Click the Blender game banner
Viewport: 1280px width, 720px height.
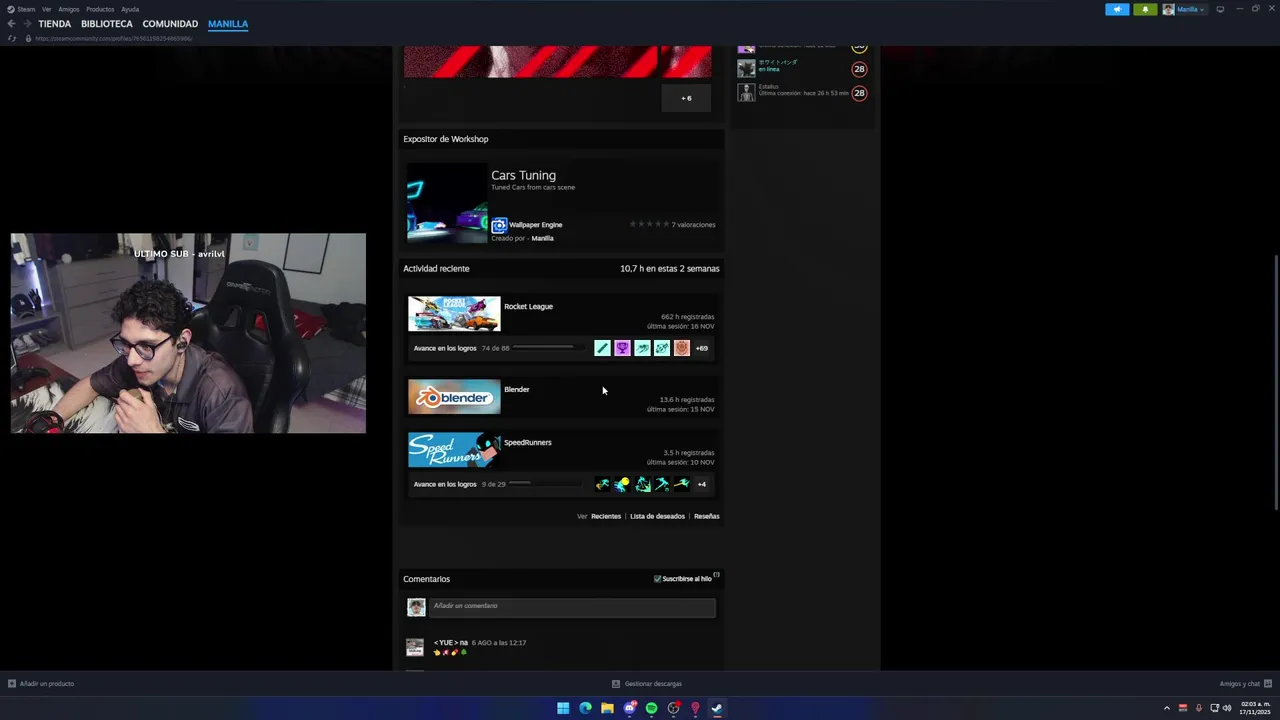[x=454, y=397]
